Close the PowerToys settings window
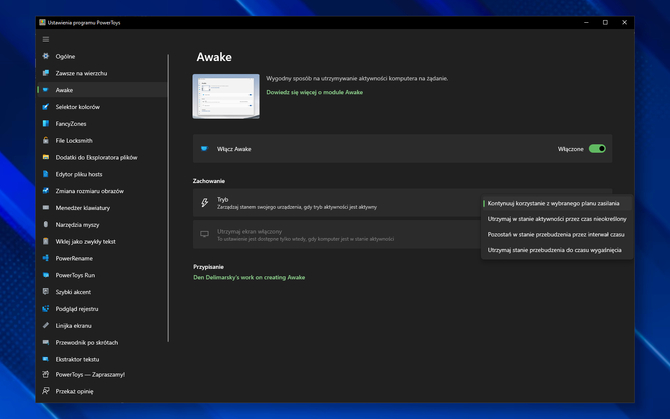This screenshot has height=419, width=670. tap(624, 22)
